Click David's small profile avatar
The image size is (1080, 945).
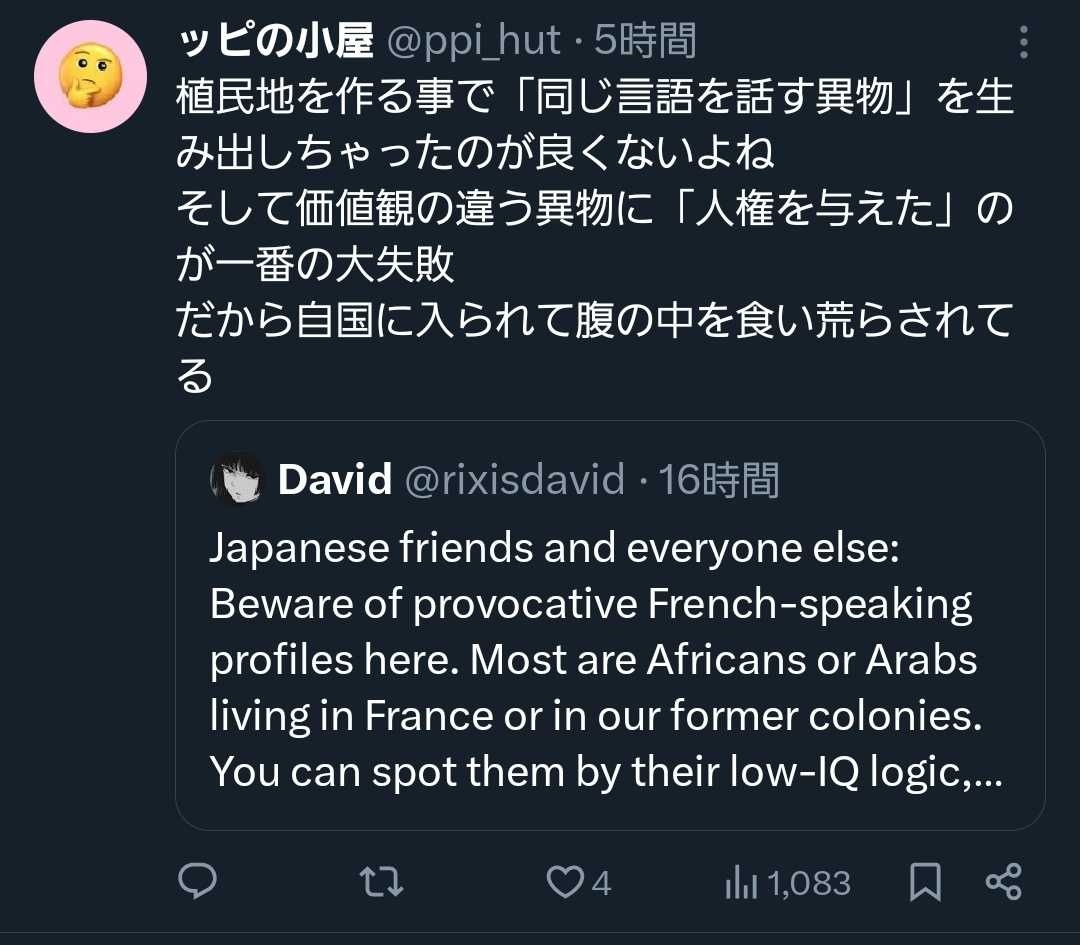point(236,480)
